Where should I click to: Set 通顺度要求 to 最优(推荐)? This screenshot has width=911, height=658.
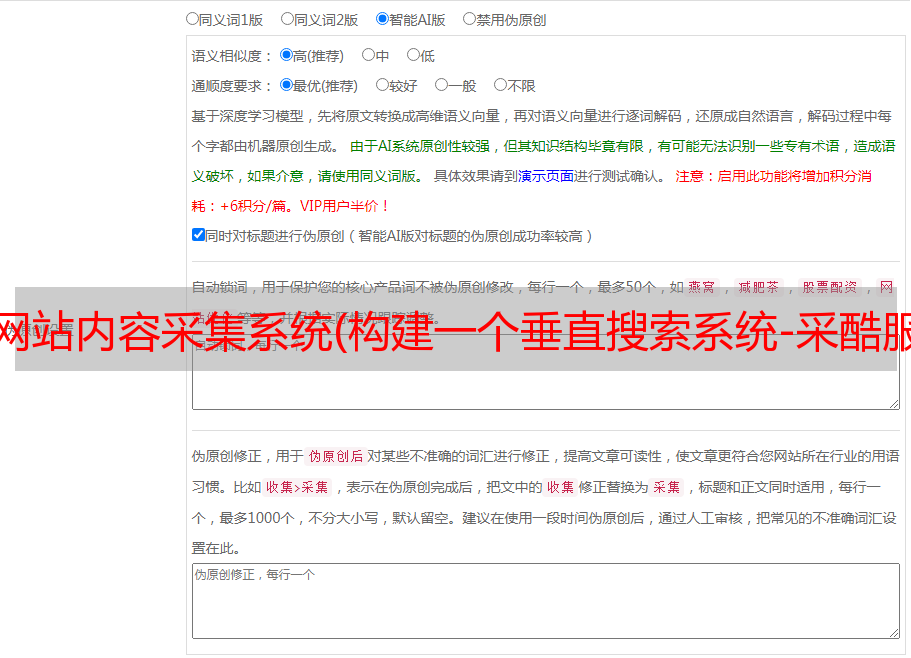point(286,85)
